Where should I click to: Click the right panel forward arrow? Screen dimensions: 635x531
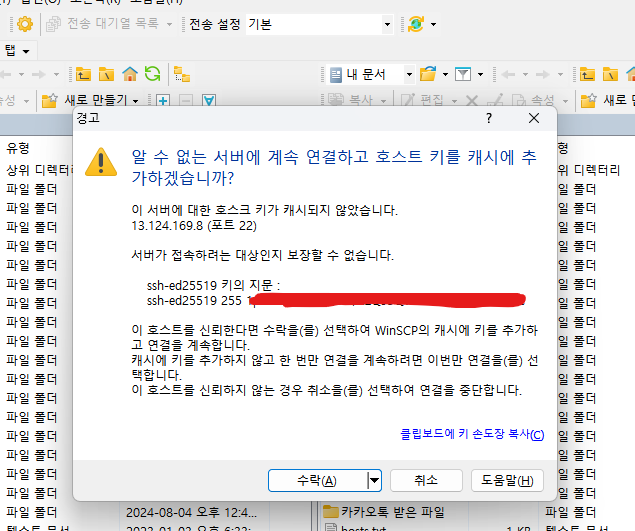coord(543,75)
